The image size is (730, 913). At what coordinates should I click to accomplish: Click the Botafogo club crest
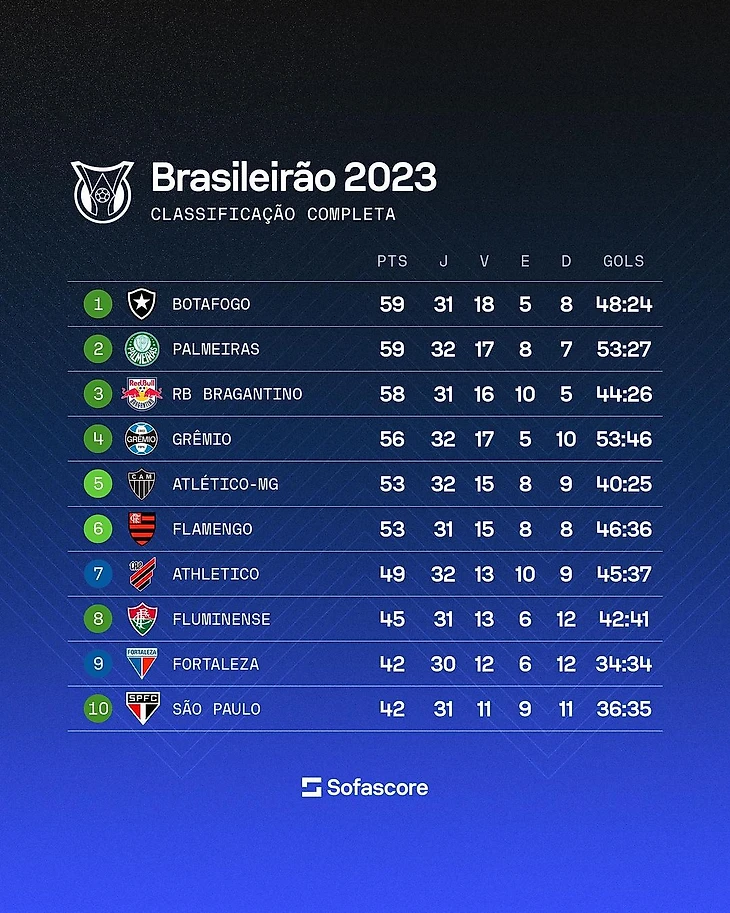141,304
